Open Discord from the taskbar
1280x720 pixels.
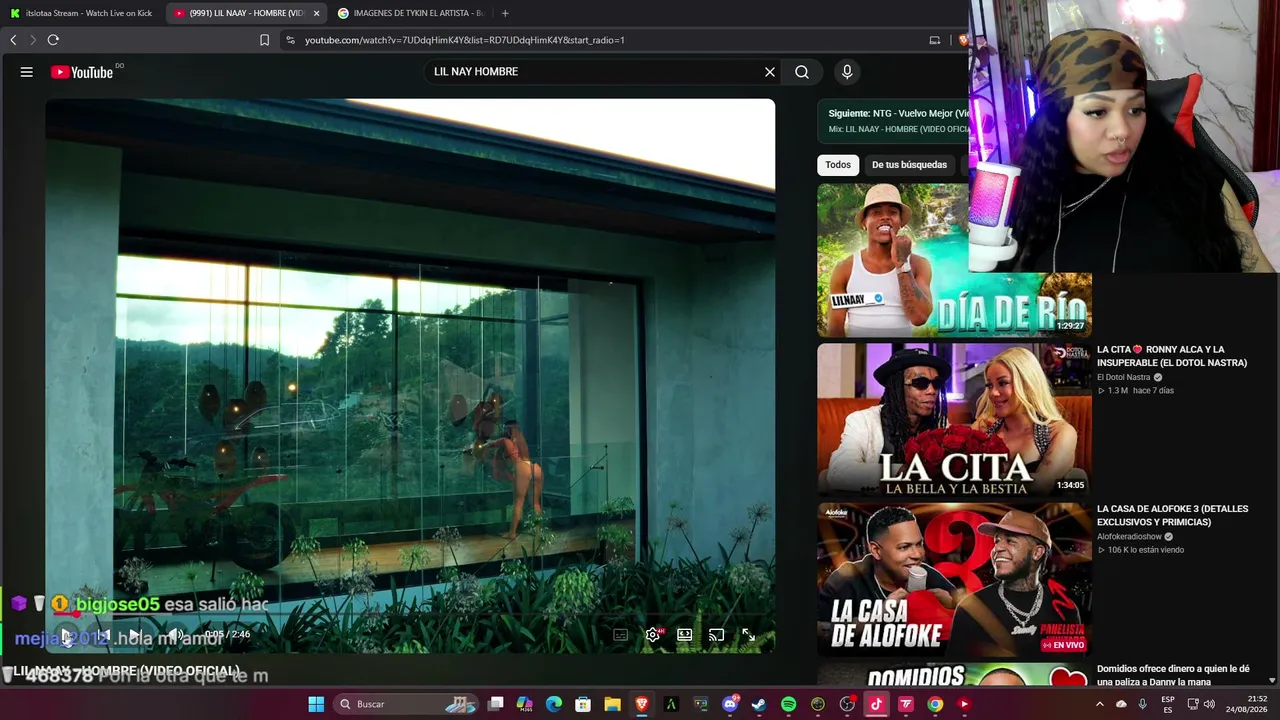coord(730,704)
